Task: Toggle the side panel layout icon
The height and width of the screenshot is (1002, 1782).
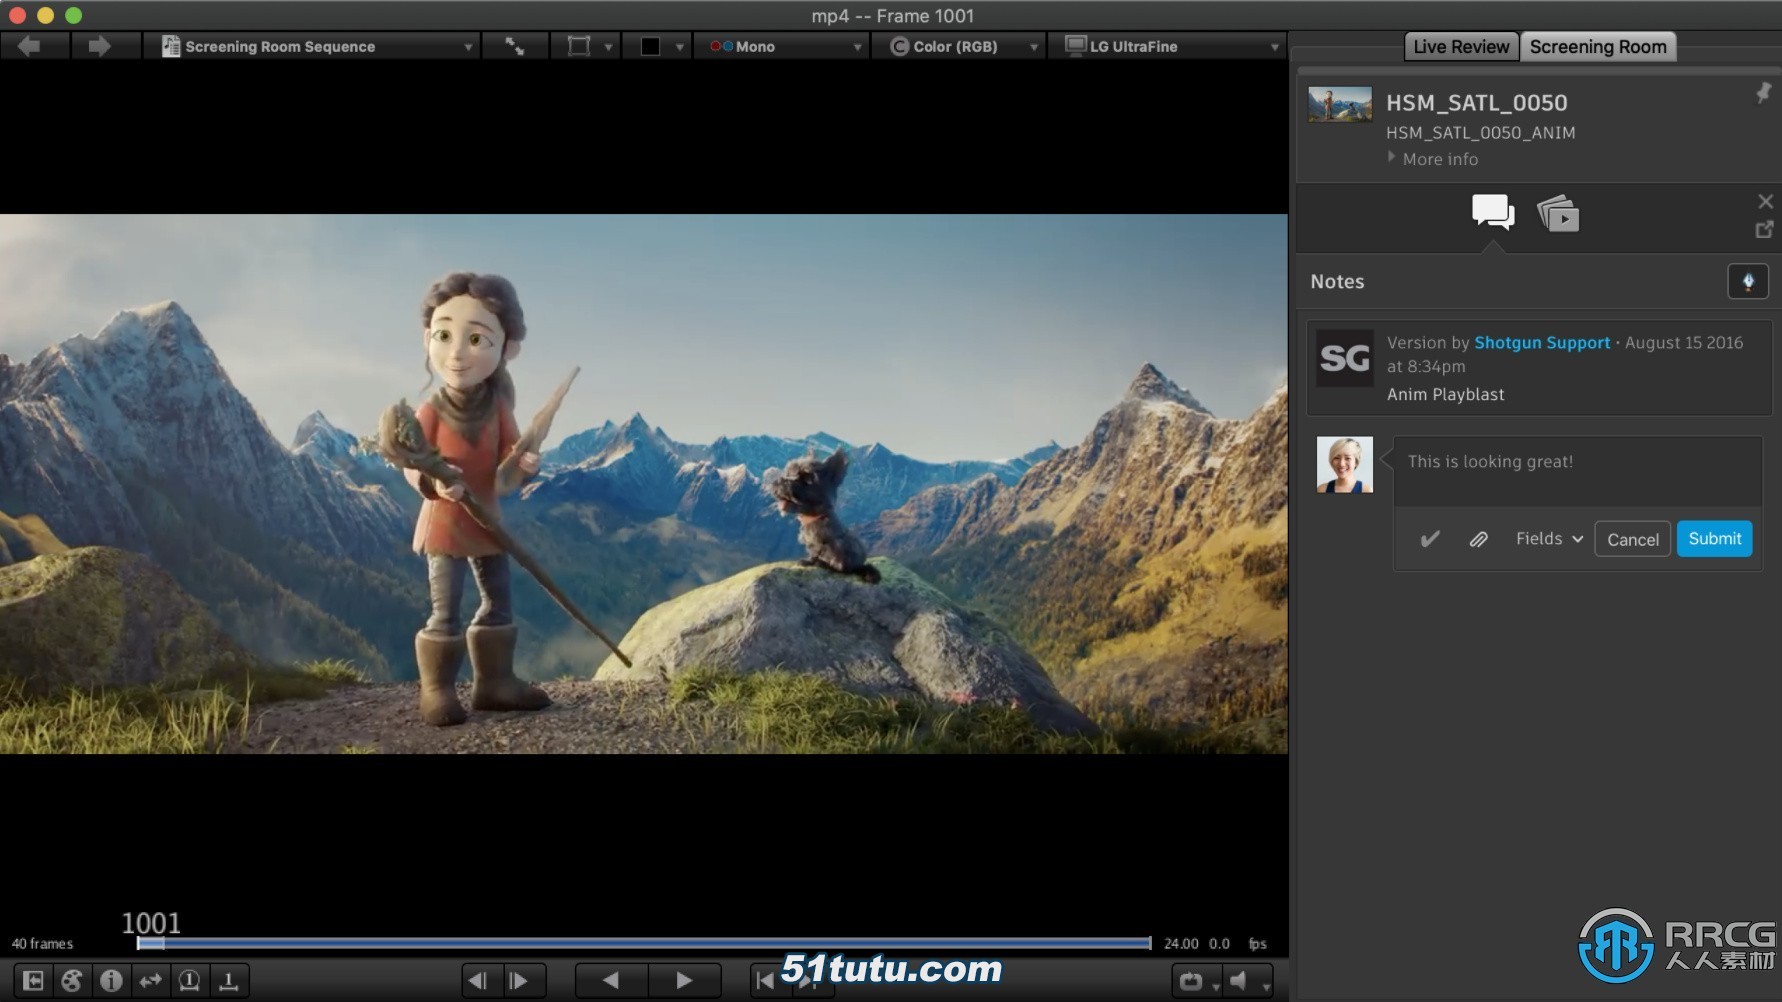Action: pyautogui.click(x=33, y=981)
